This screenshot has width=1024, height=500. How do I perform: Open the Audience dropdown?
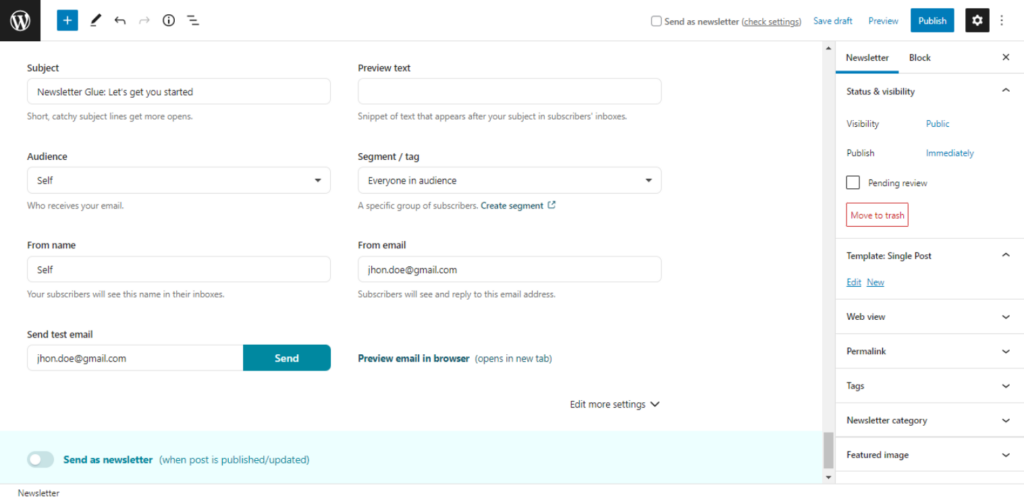pyautogui.click(x=179, y=180)
